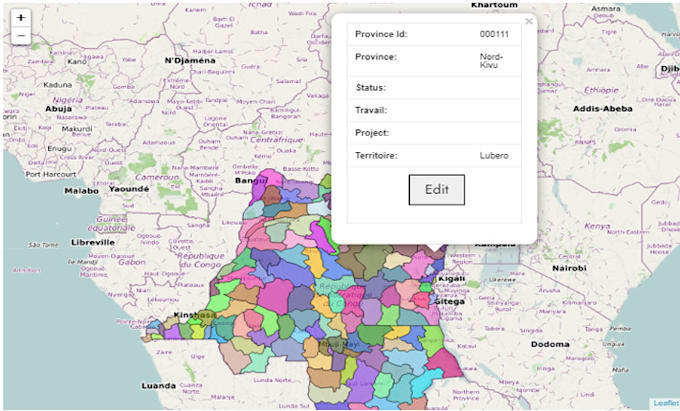Select the Lubero territoire value
The width and height of the screenshot is (680, 411).
pyautogui.click(x=494, y=155)
